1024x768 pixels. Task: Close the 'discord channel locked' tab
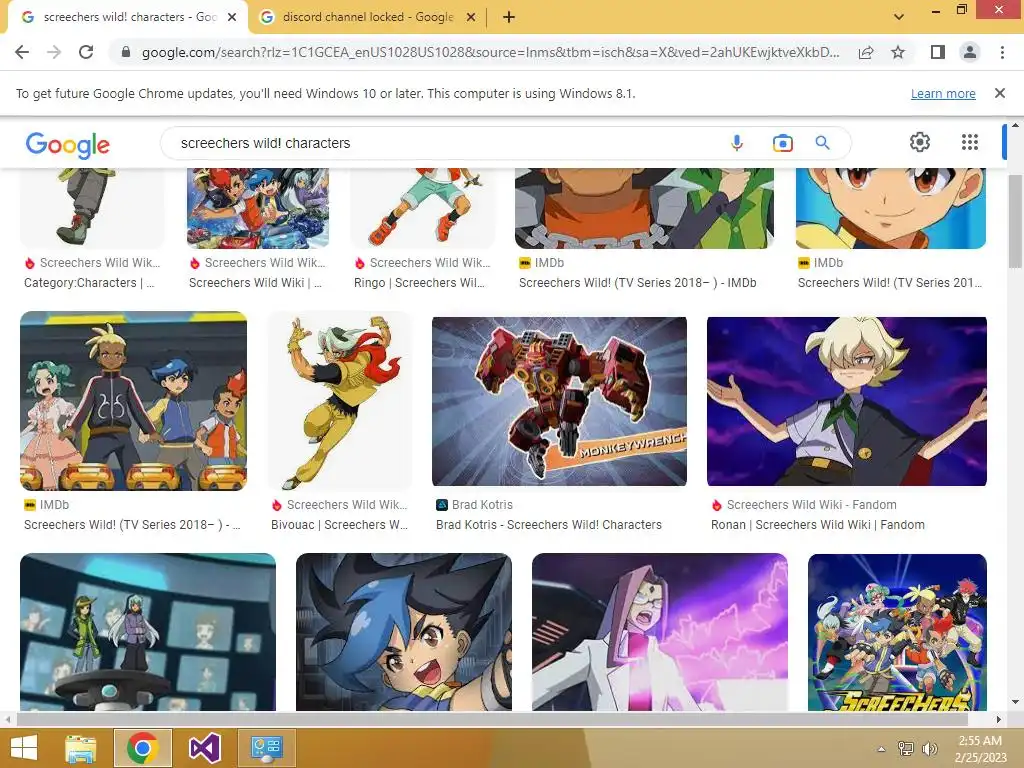(x=471, y=18)
